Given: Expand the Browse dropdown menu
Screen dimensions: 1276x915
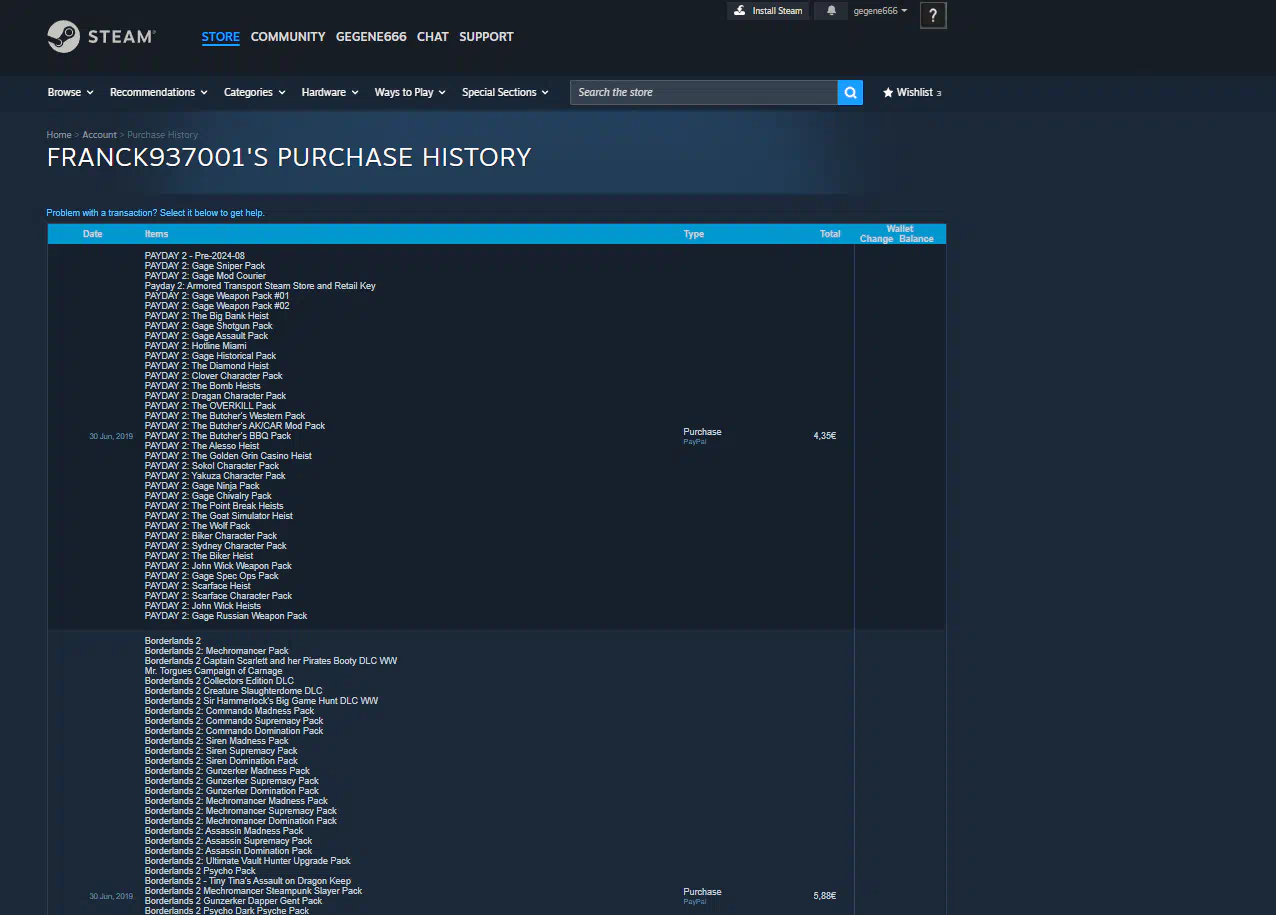Looking at the screenshot, I should pos(70,92).
